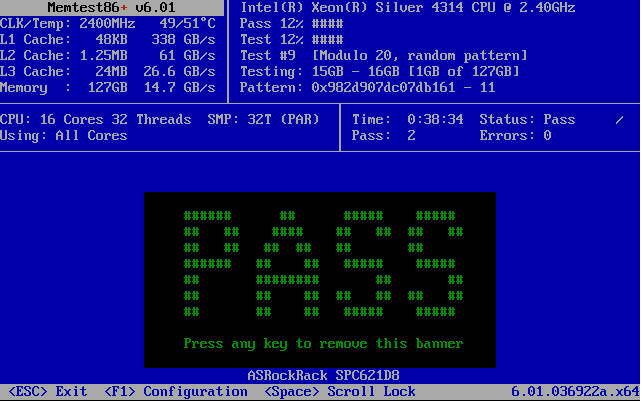Click the 'Errors: 0' counter
This screenshot has width=642, height=401.
click(515, 136)
